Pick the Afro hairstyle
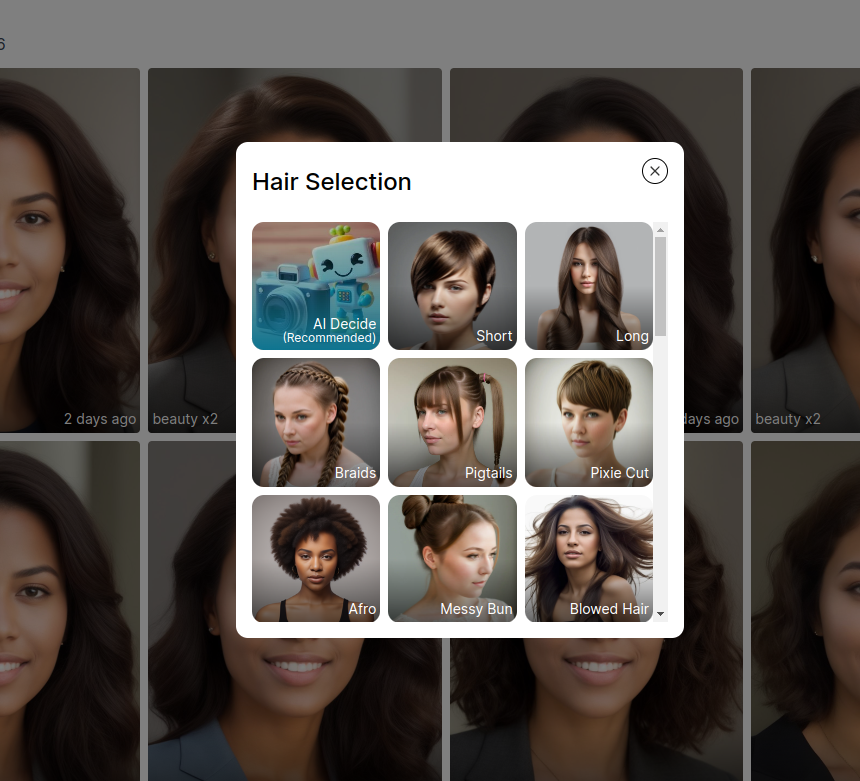This screenshot has width=860, height=781. 316,558
